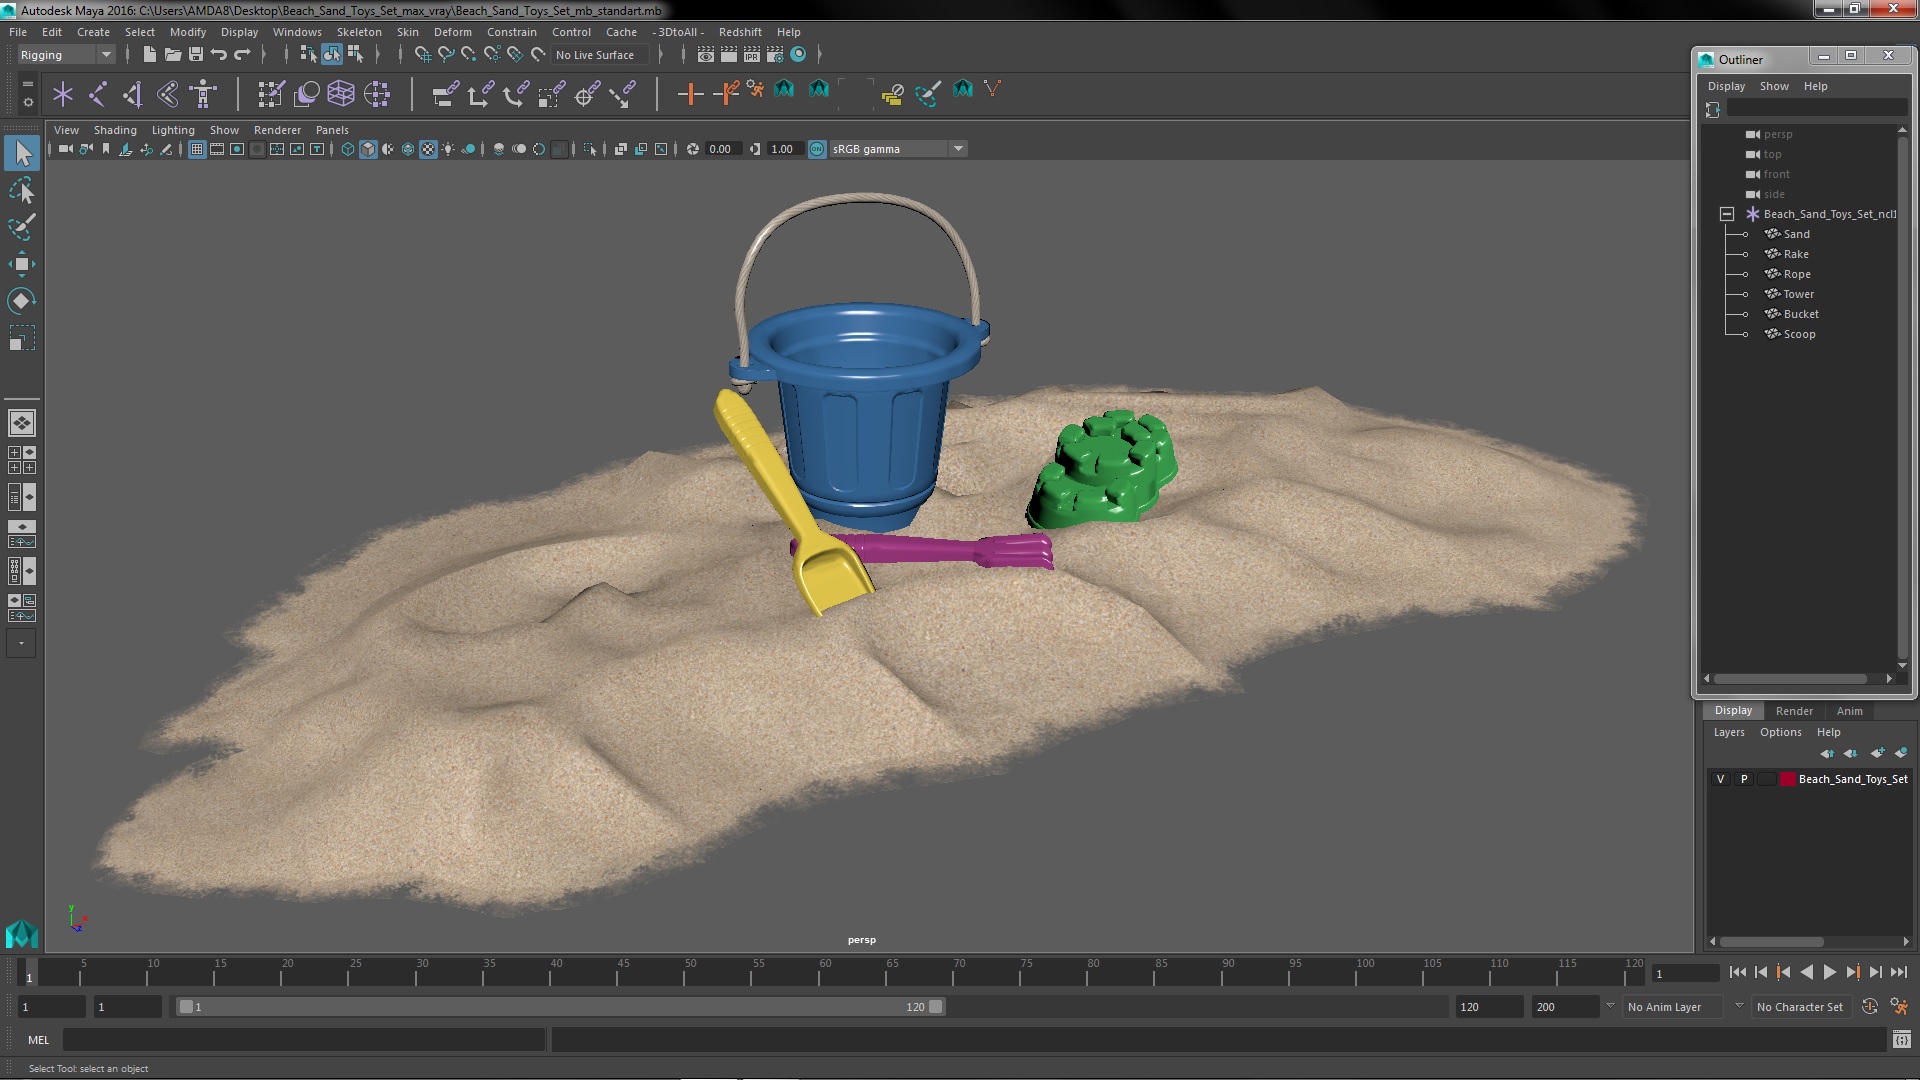Viewport: 1920px width, 1080px height.
Task: Click the Create Joint tool icon
Action: (x=97, y=94)
